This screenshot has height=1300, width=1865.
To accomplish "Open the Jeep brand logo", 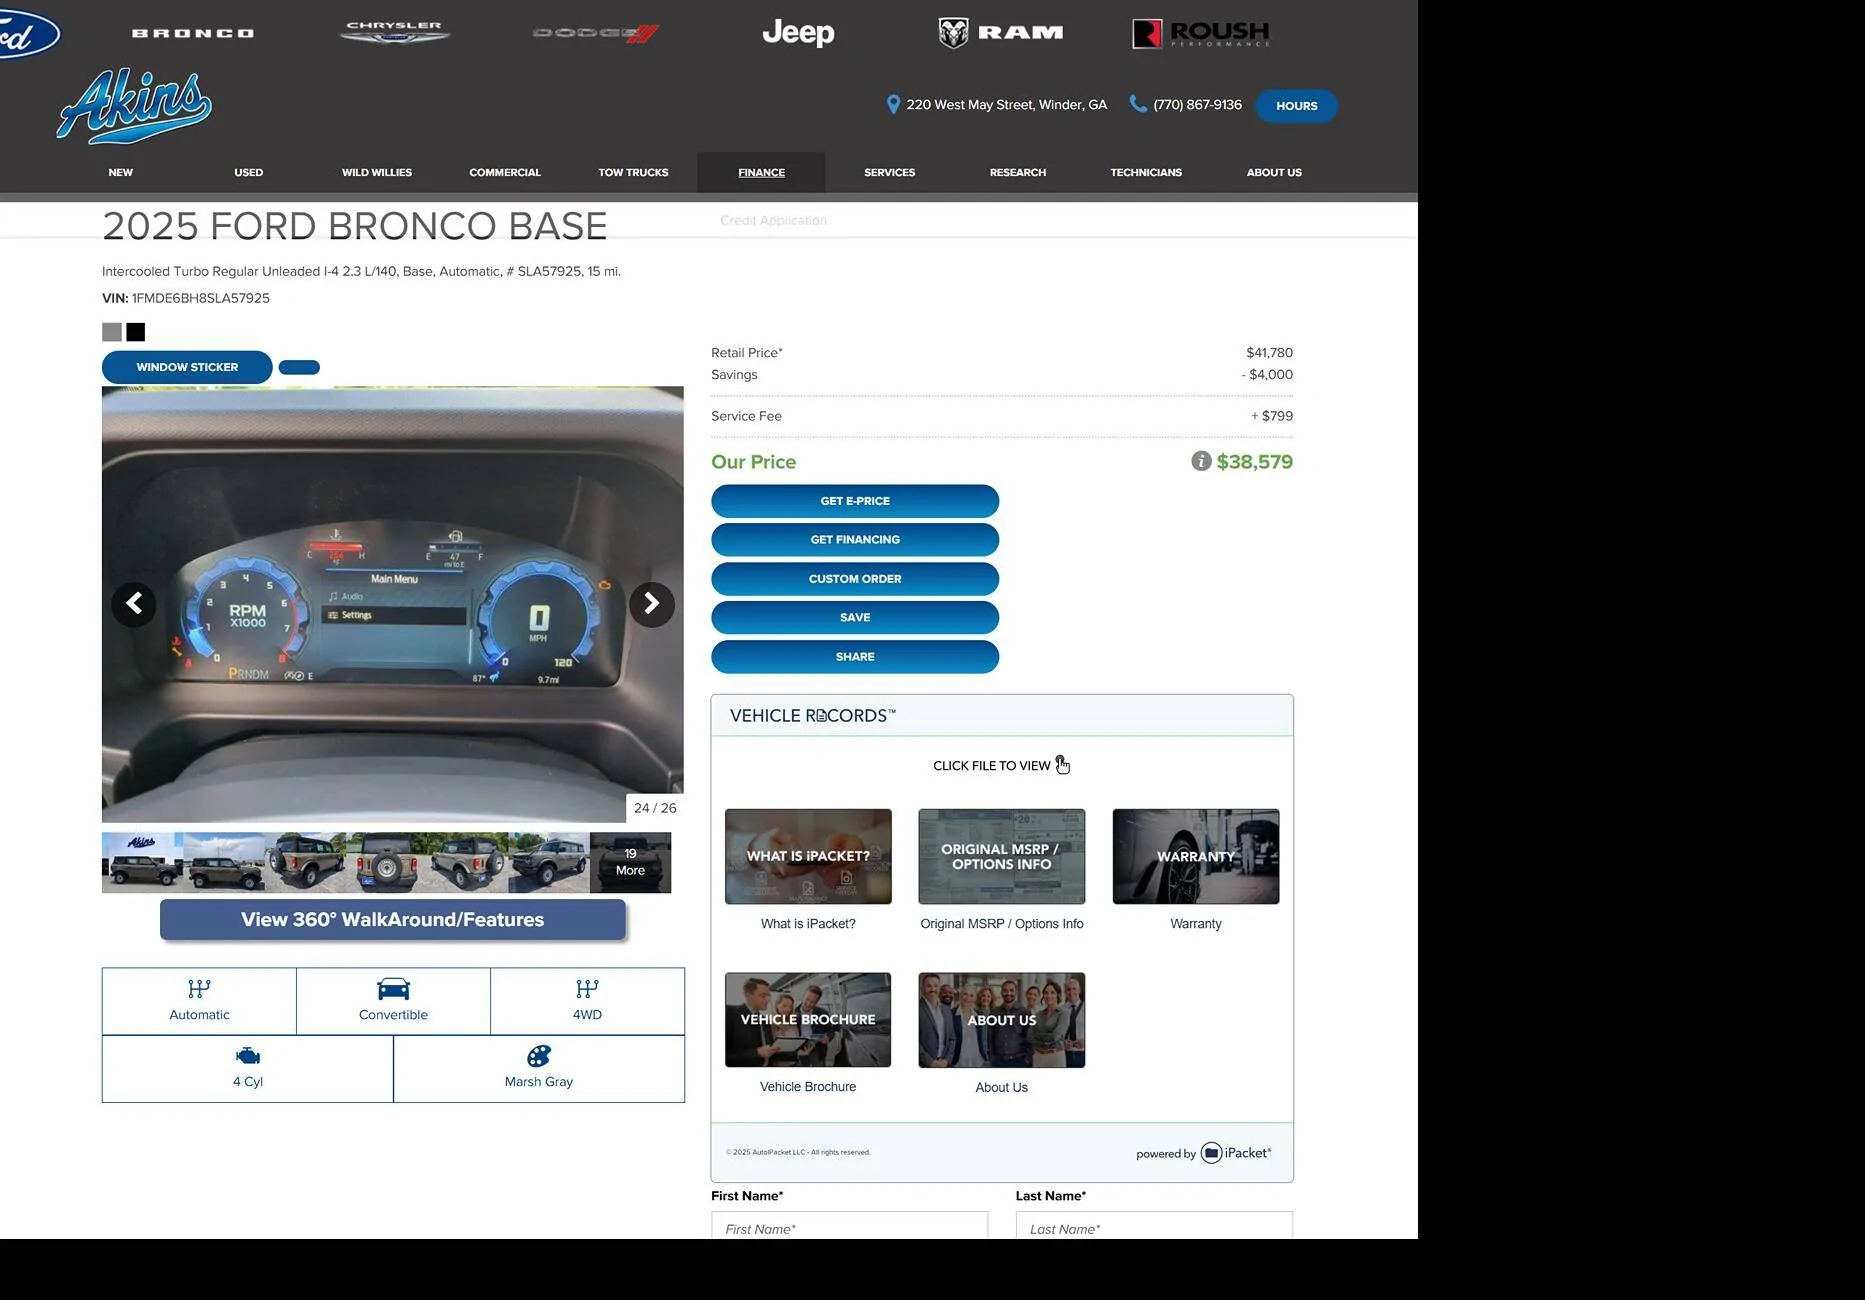I will click(798, 33).
